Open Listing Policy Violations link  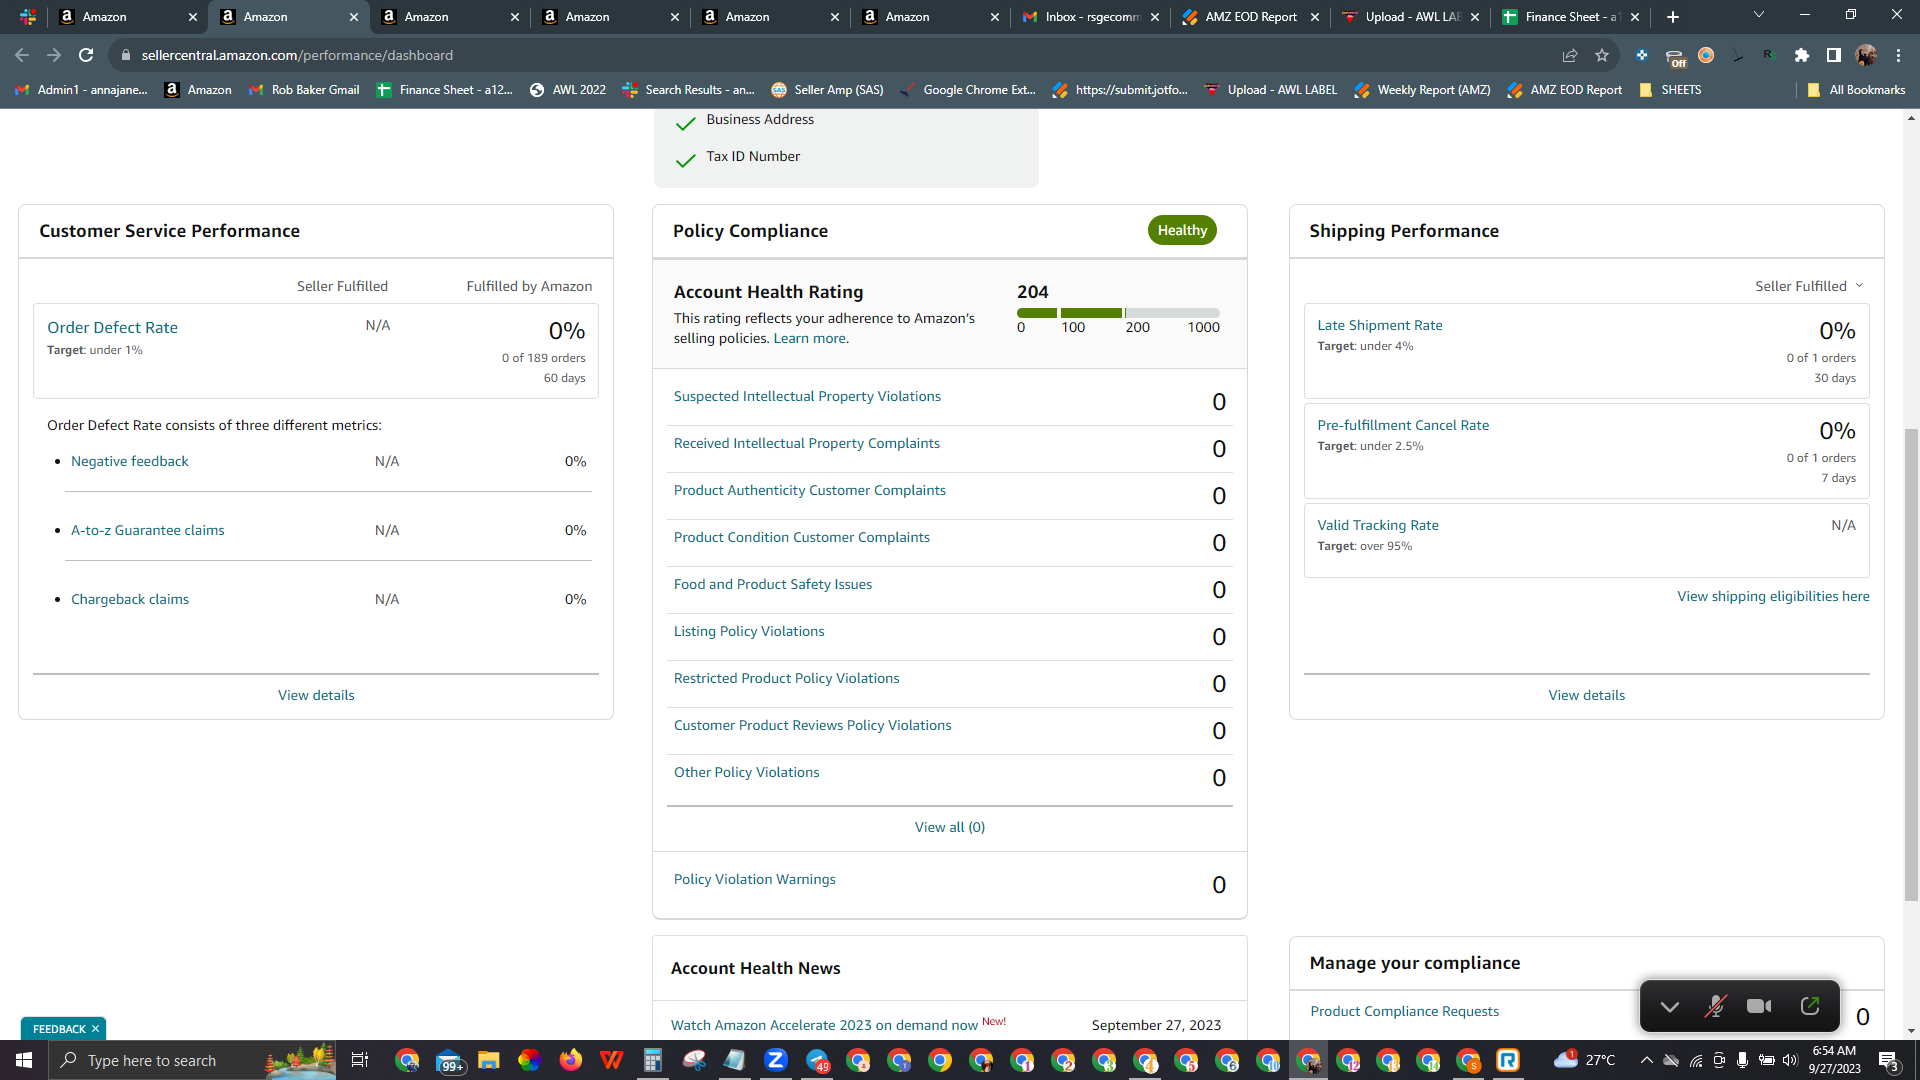tap(749, 631)
